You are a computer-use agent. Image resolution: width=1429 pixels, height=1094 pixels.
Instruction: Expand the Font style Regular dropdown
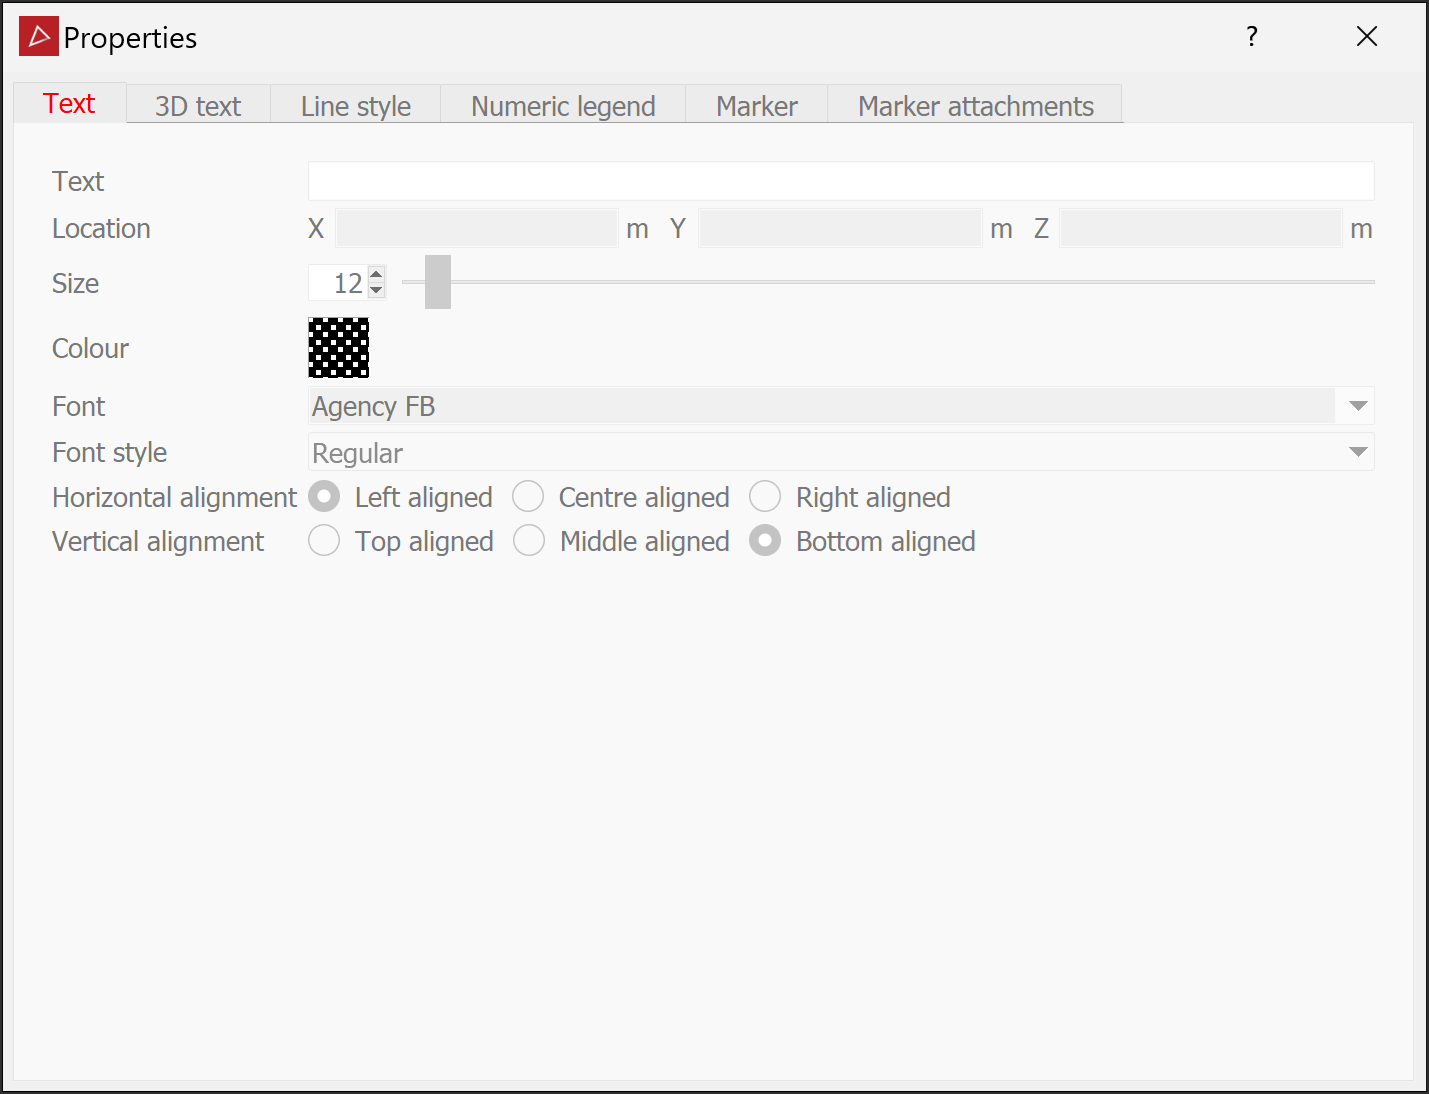click(x=841, y=452)
